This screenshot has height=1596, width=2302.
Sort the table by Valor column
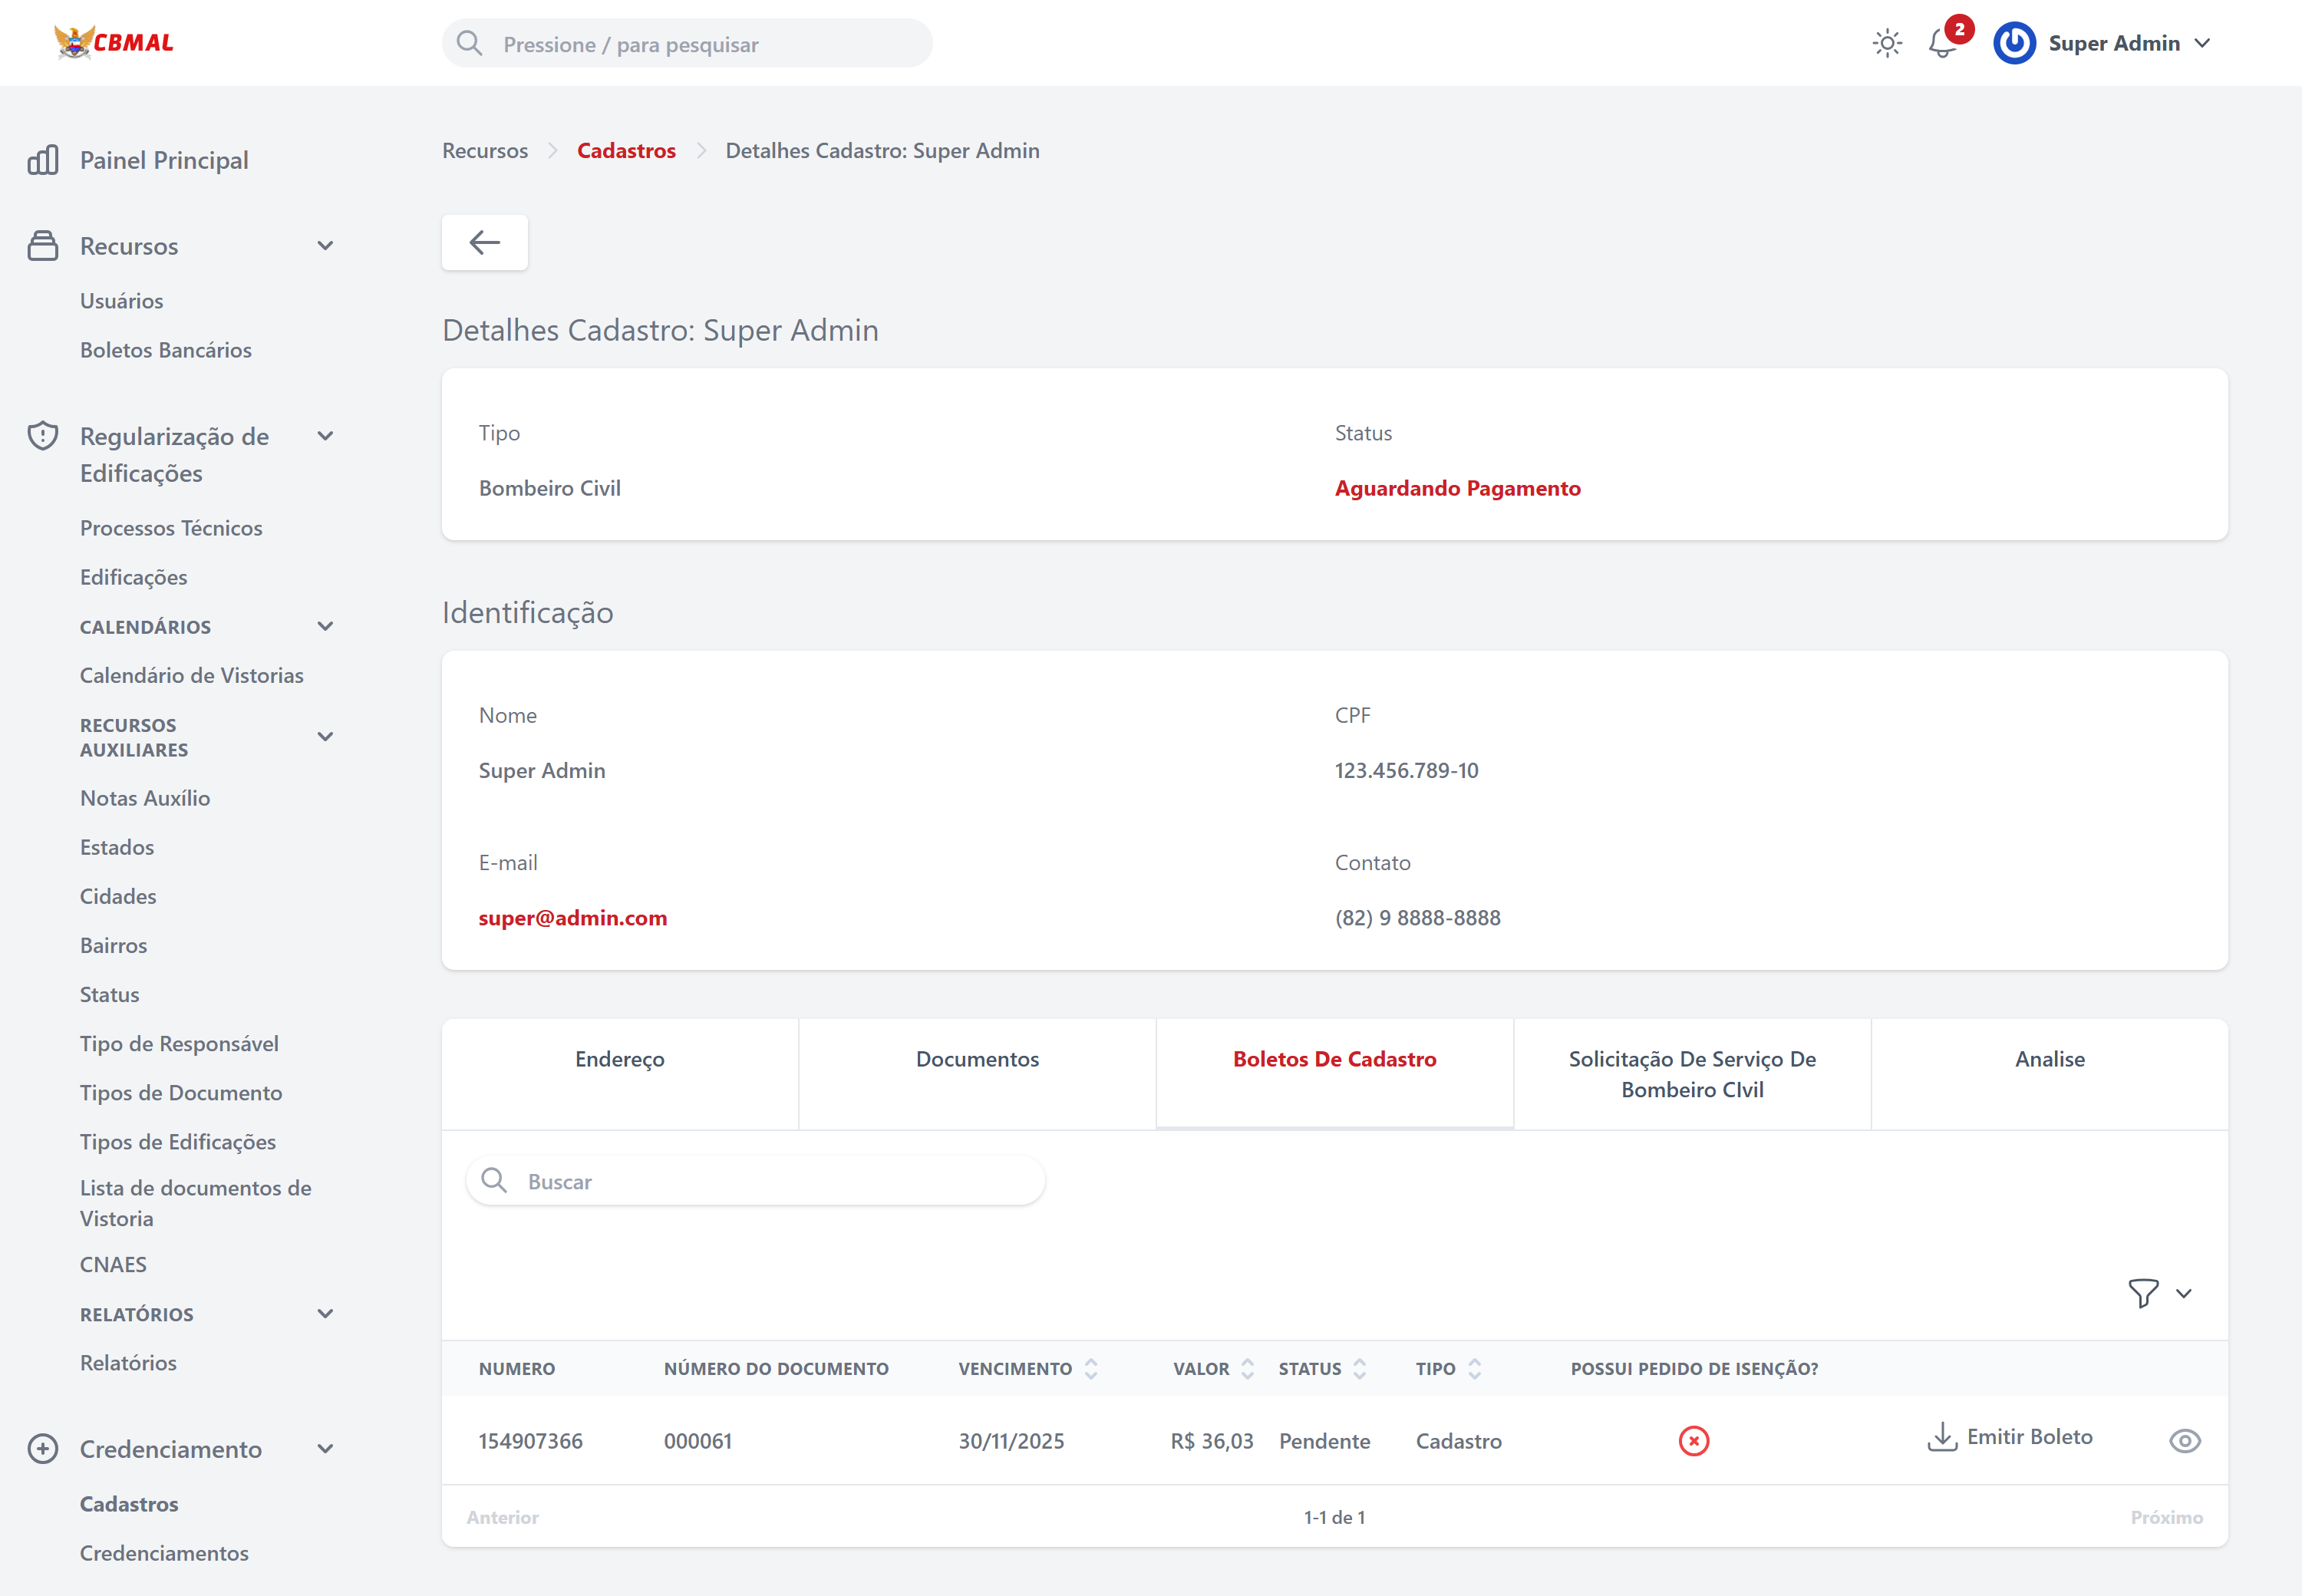pyautogui.click(x=1246, y=1368)
